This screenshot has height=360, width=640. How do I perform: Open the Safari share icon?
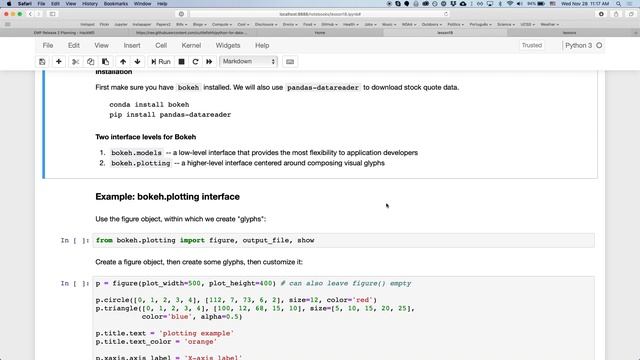616,14
